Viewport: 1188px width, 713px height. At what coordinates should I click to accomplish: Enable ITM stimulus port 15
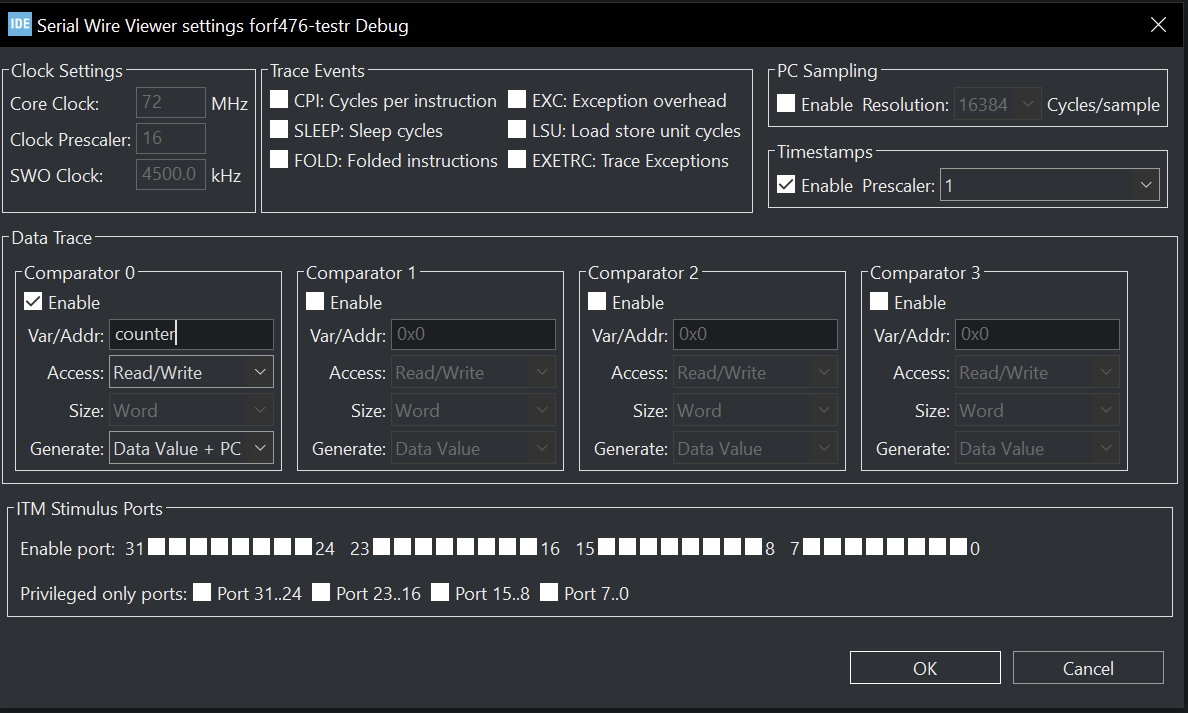tap(607, 547)
